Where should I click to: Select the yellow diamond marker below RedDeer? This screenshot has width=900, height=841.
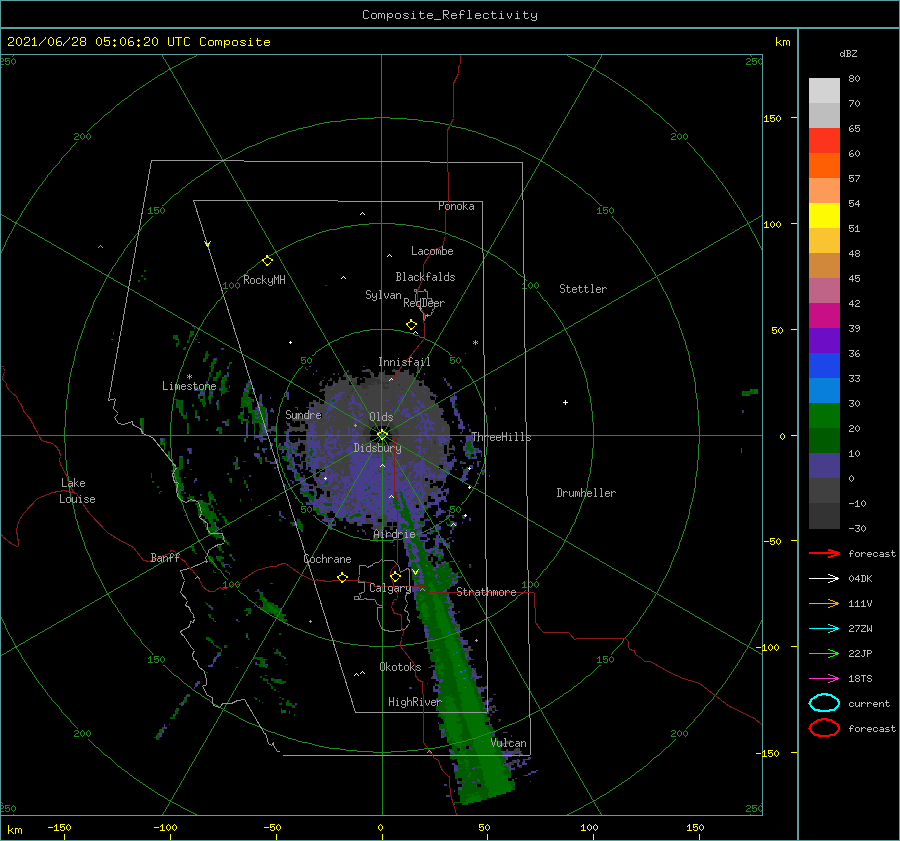[x=411, y=325]
